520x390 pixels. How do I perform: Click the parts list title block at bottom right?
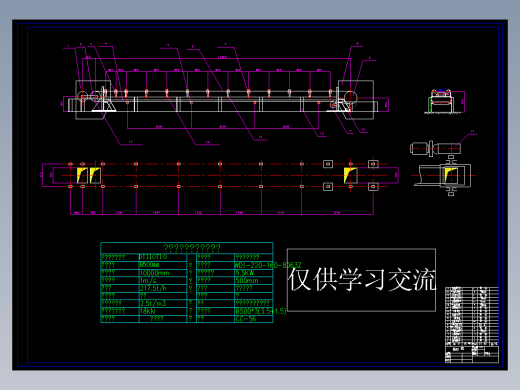[x=472, y=325]
